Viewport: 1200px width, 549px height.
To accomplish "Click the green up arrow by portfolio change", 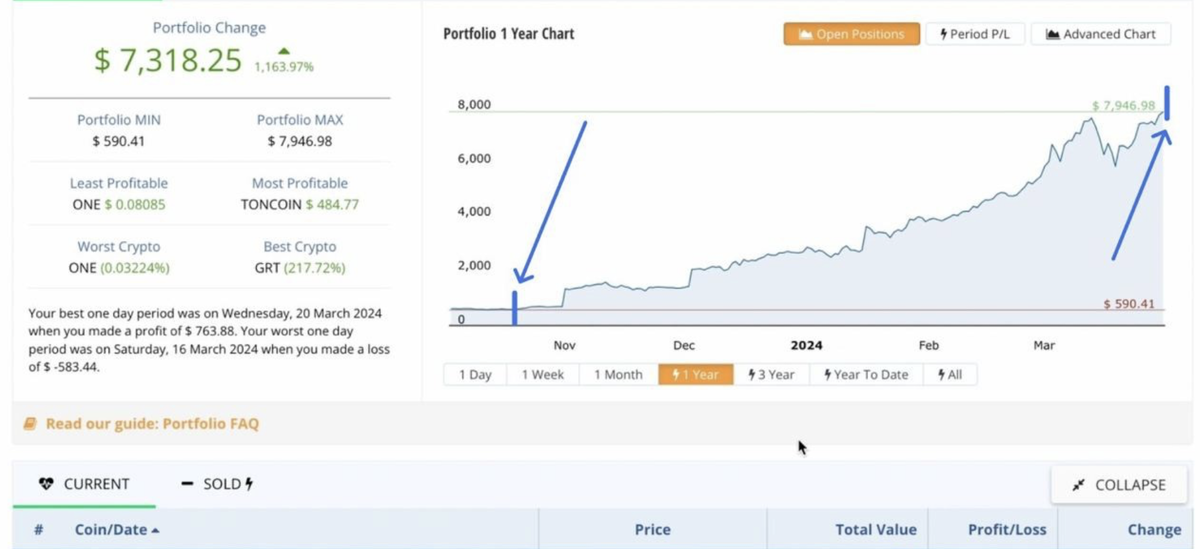I will tap(284, 51).
